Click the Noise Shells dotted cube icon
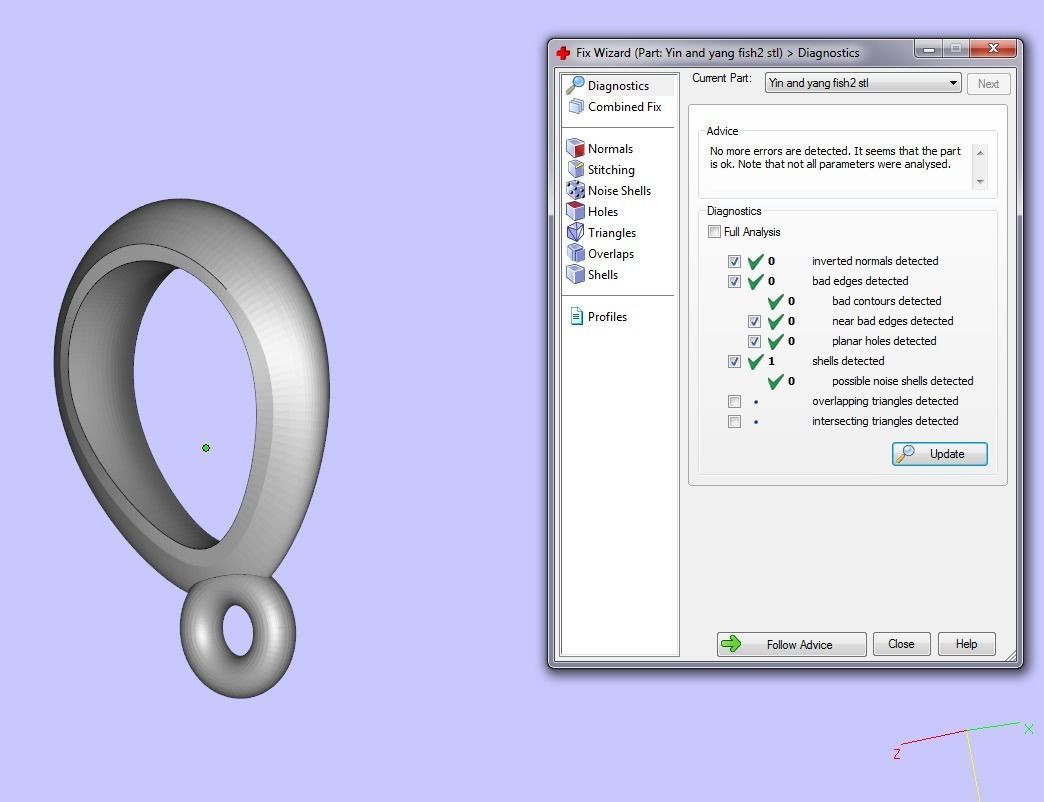 pyautogui.click(x=575, y=190)
